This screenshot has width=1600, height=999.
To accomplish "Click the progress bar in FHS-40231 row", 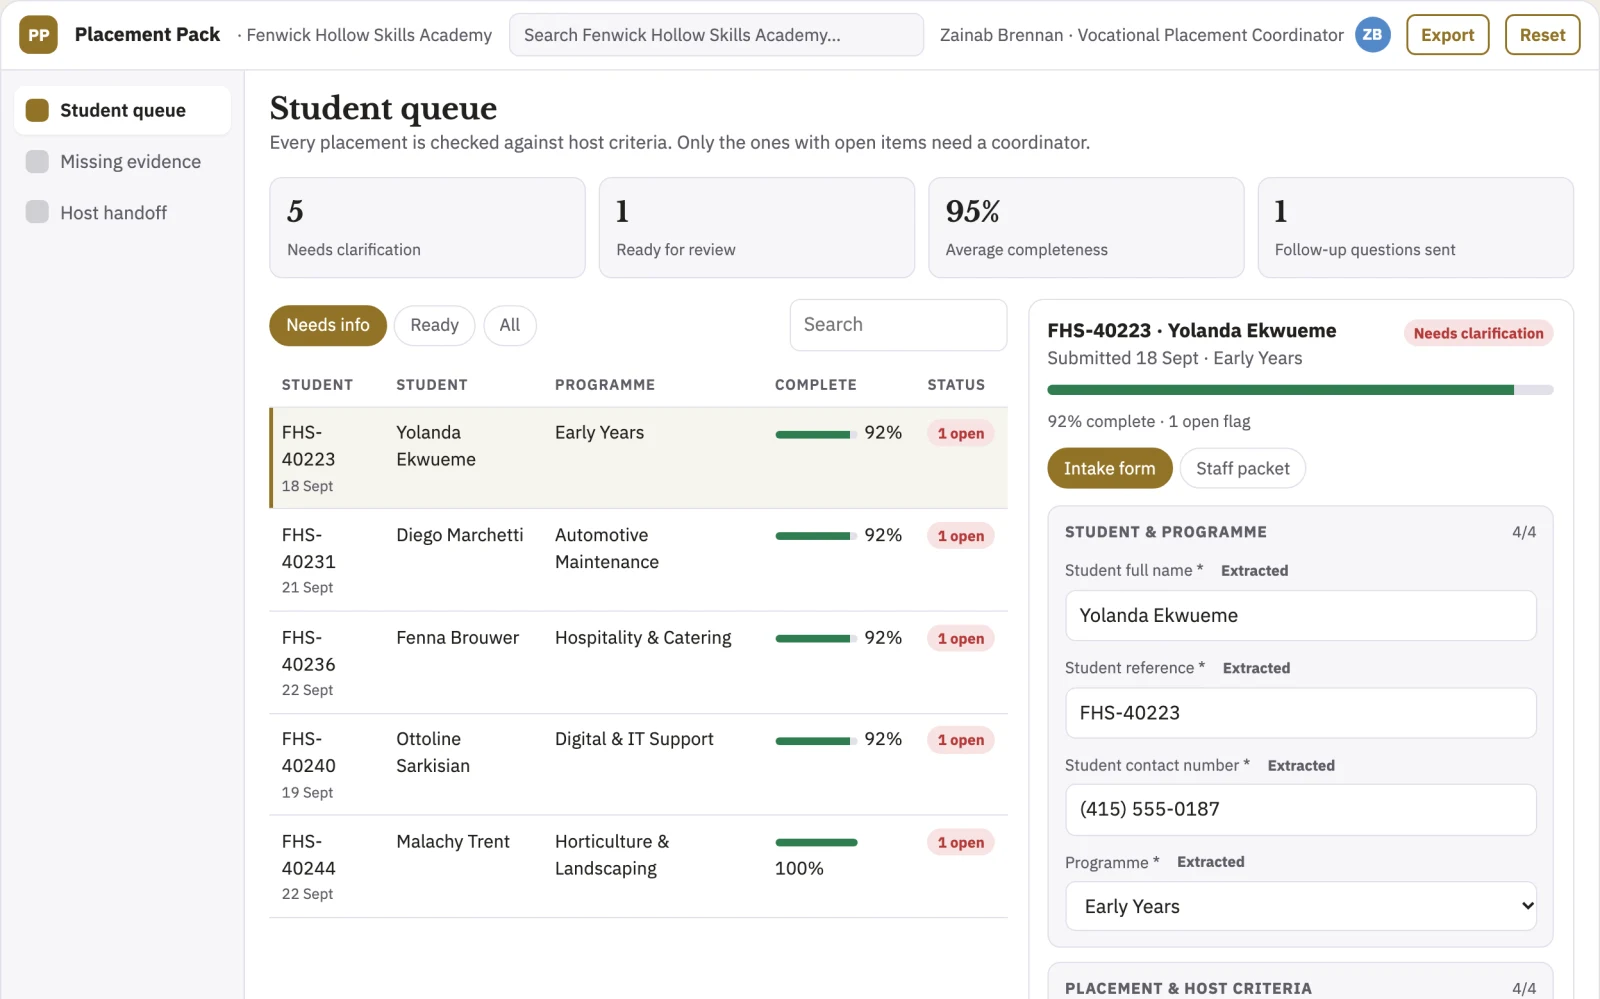I will pyautogui.click(x=816, y=536).
